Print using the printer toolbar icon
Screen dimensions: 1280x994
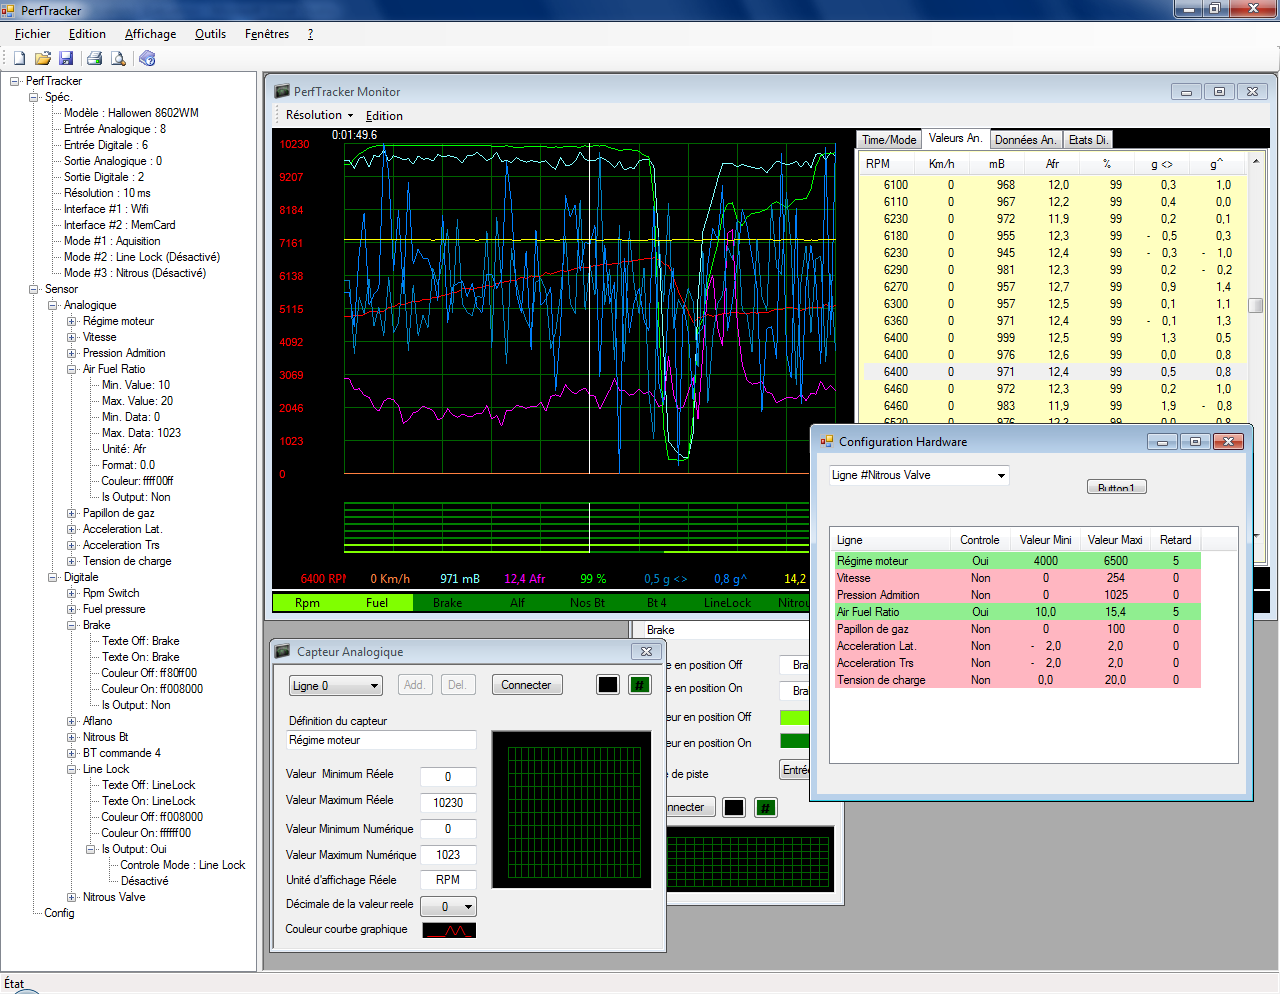pos(95,59)
